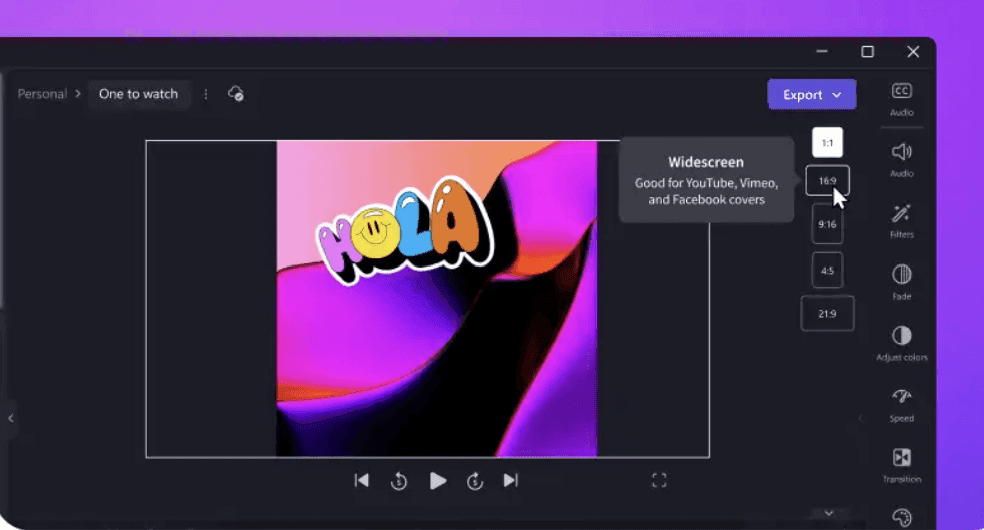Open the Audio speaker panel
Screen dimensions: 984x530
pyautogui.click(x=901, y=160)
